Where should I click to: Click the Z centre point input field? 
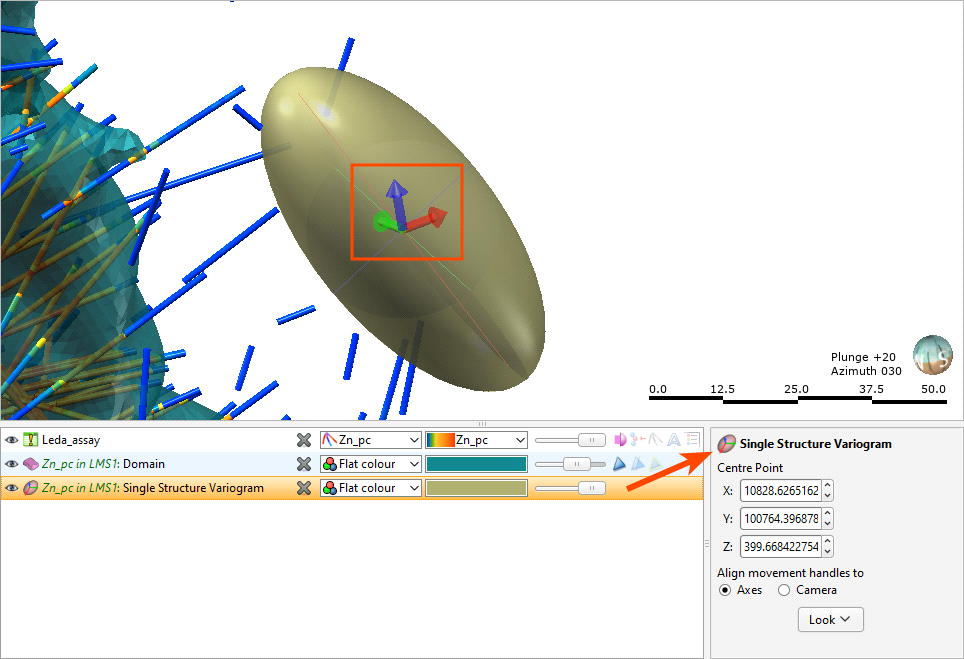coord(781,547)
